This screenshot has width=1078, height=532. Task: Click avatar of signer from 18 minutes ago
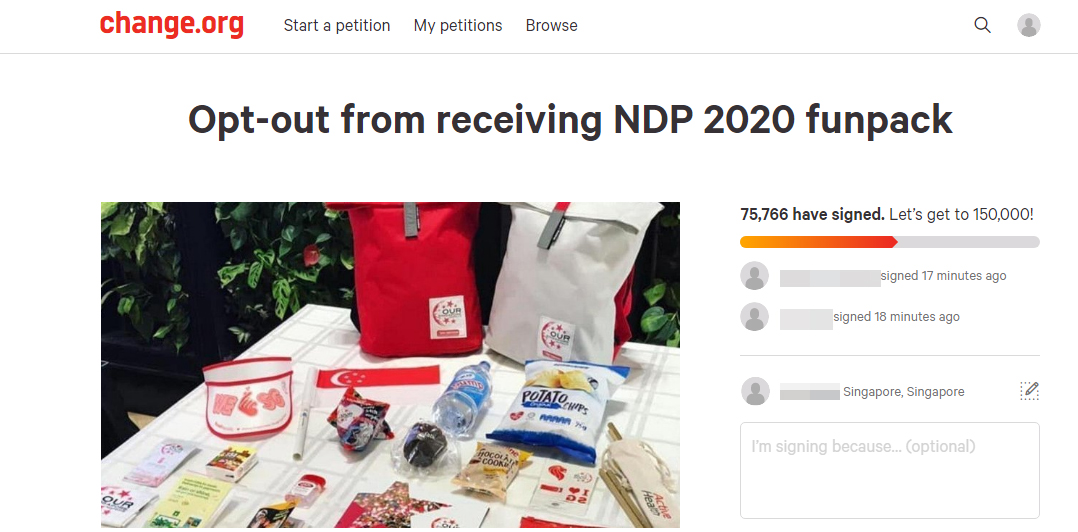pos(754,317)
